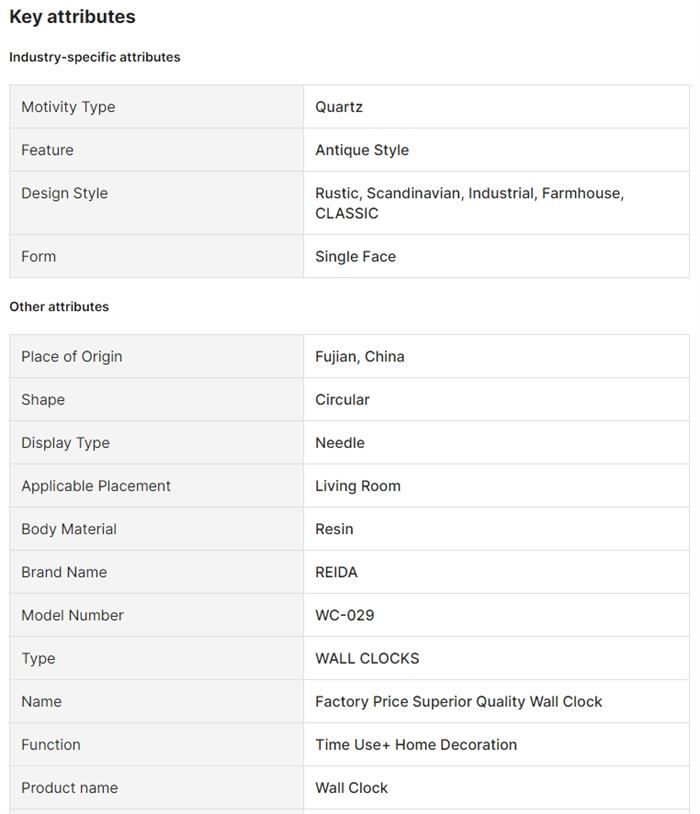The height and width of the screenshot is (814, 700).
Task: Select the "Product name" attribute label
Action: coord(69,787)
